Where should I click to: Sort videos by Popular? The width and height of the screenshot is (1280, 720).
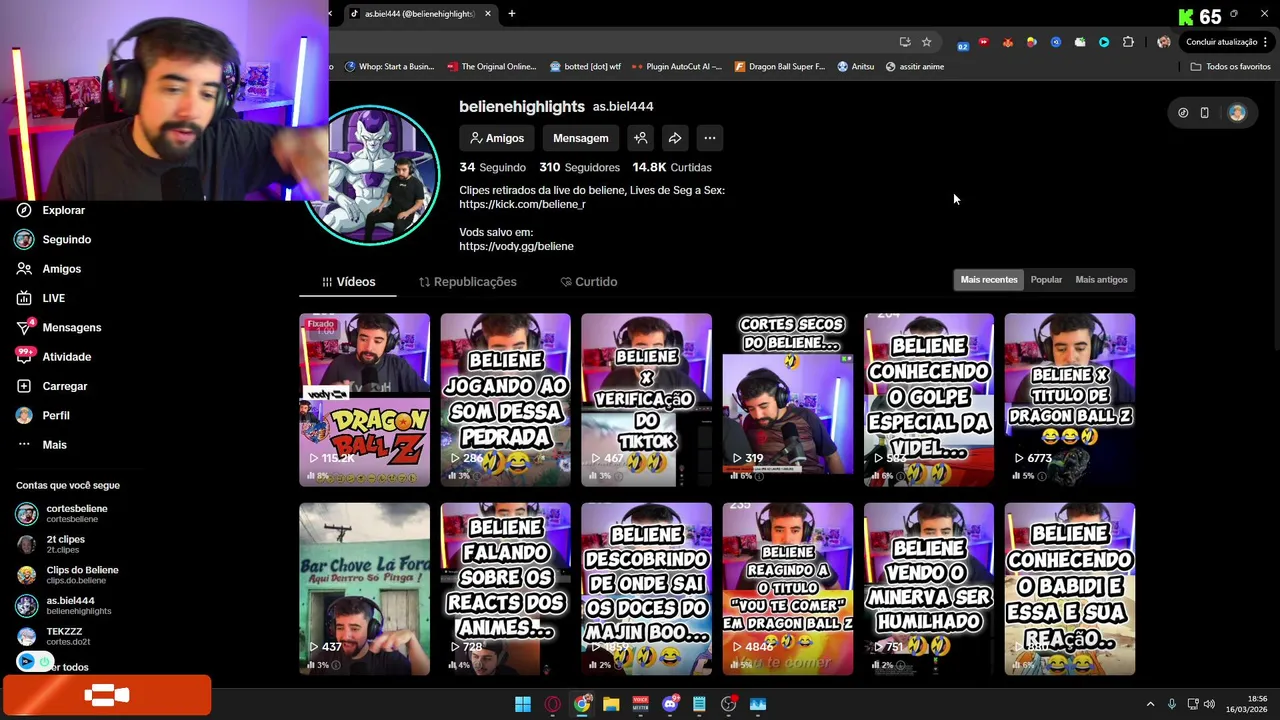pyautogui.click(x=1046, y=280)
